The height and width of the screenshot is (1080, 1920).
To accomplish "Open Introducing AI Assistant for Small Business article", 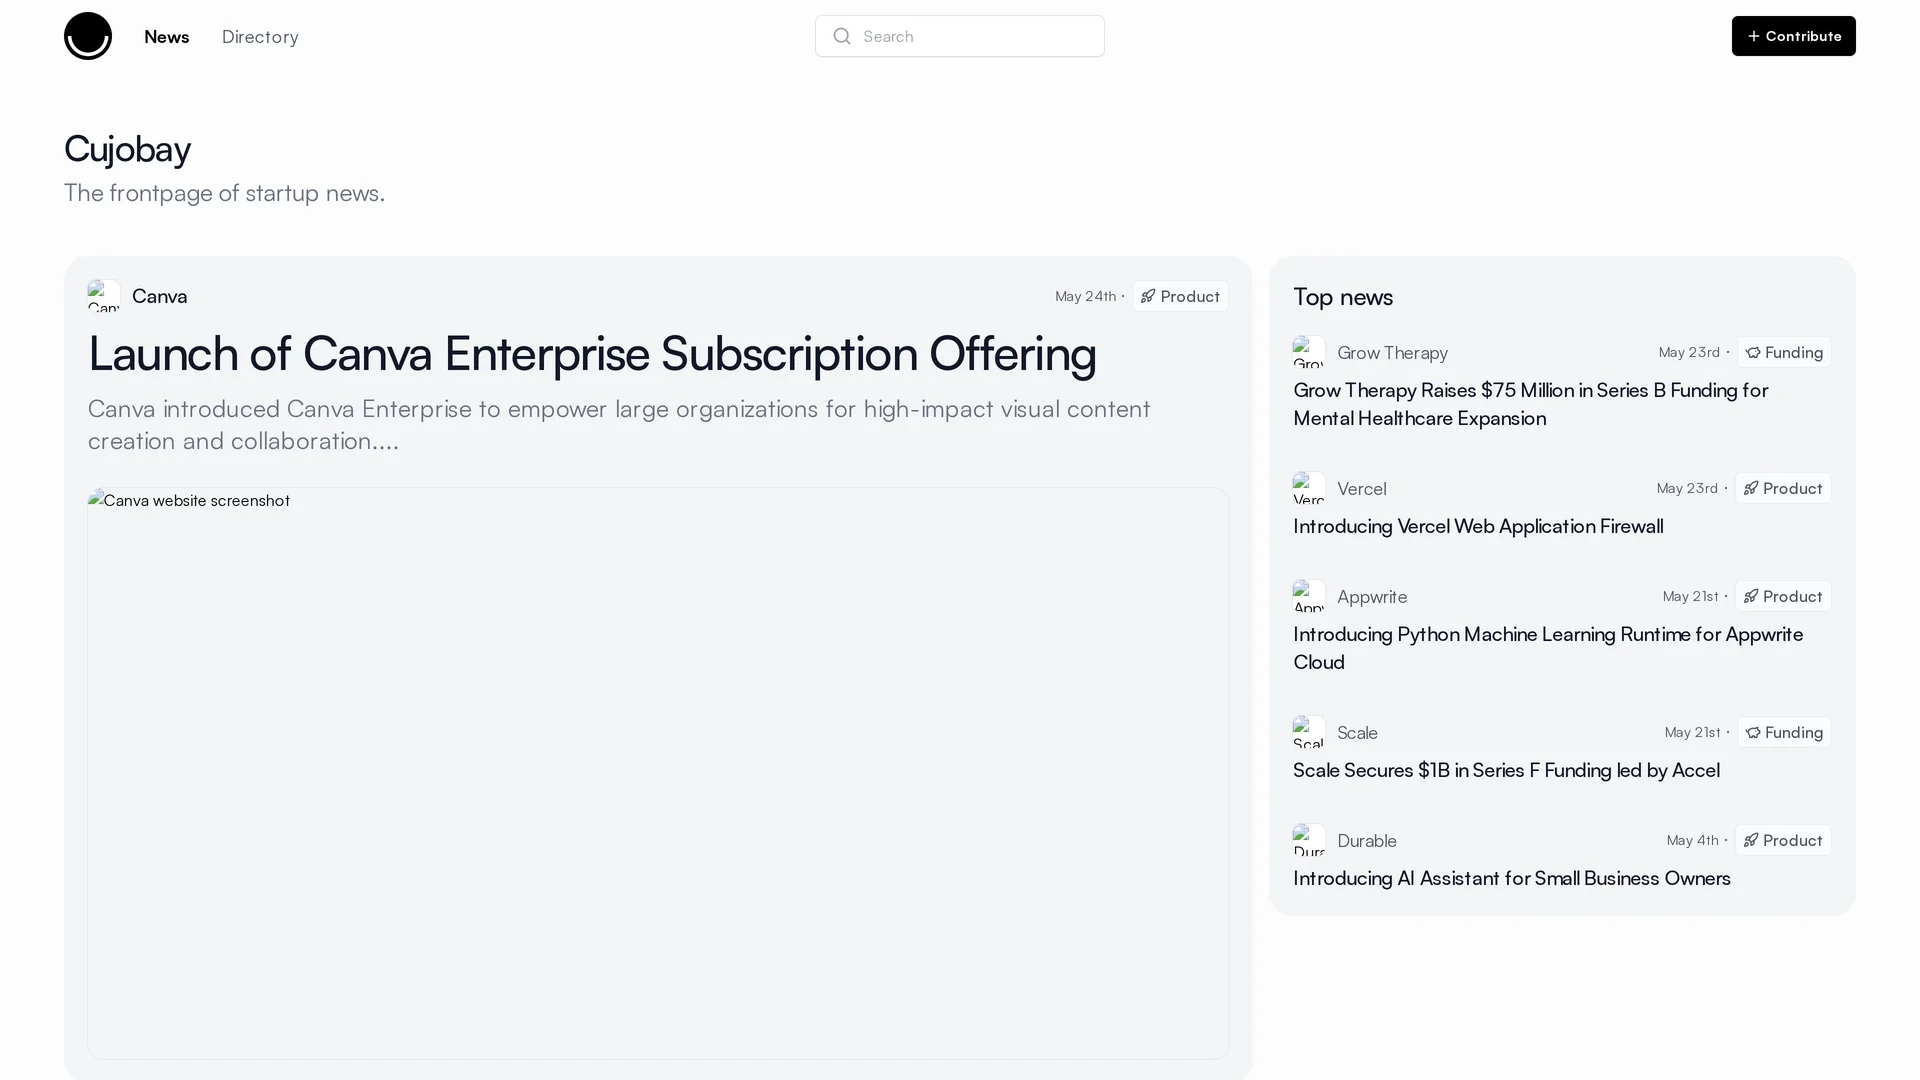I will click(x=1512, y=878).
